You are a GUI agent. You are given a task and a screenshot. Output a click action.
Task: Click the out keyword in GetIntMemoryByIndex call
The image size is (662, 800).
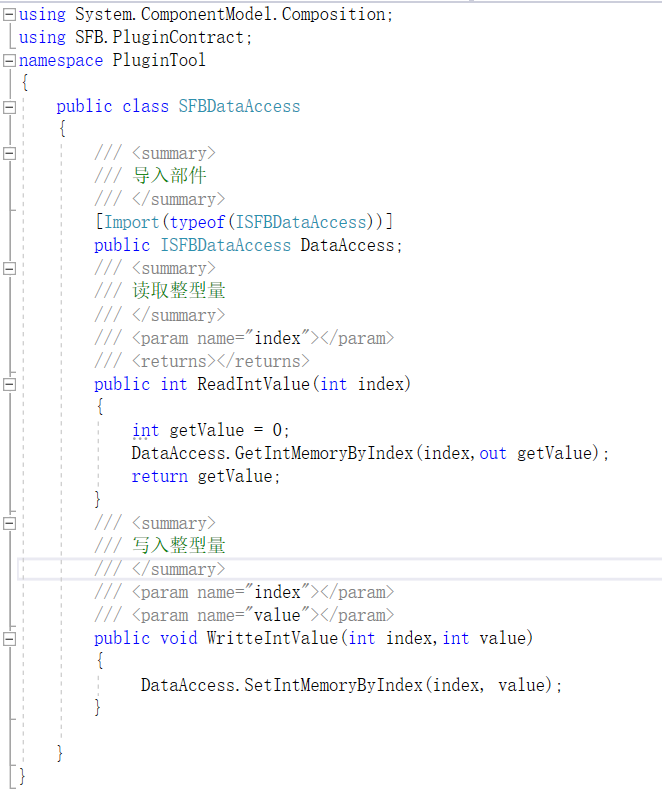[x=493, y=453]
